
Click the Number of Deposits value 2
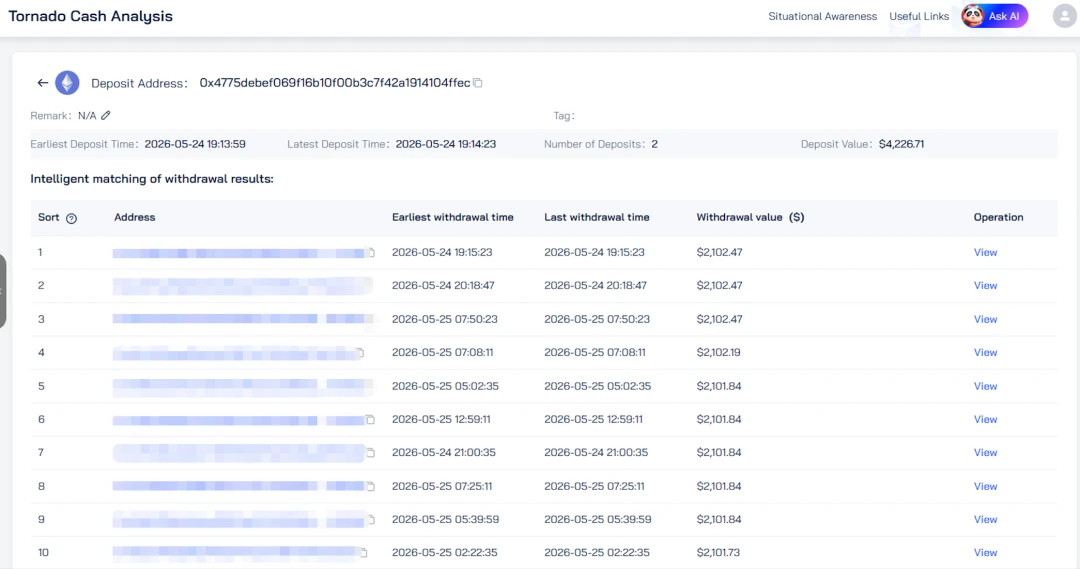point(654,144)
